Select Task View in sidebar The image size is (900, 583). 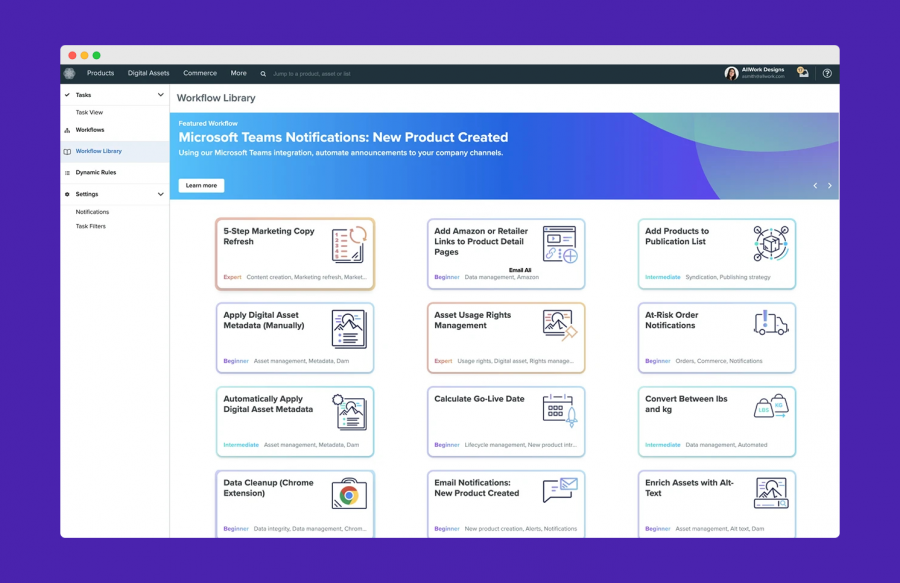(x=90, y=112)
